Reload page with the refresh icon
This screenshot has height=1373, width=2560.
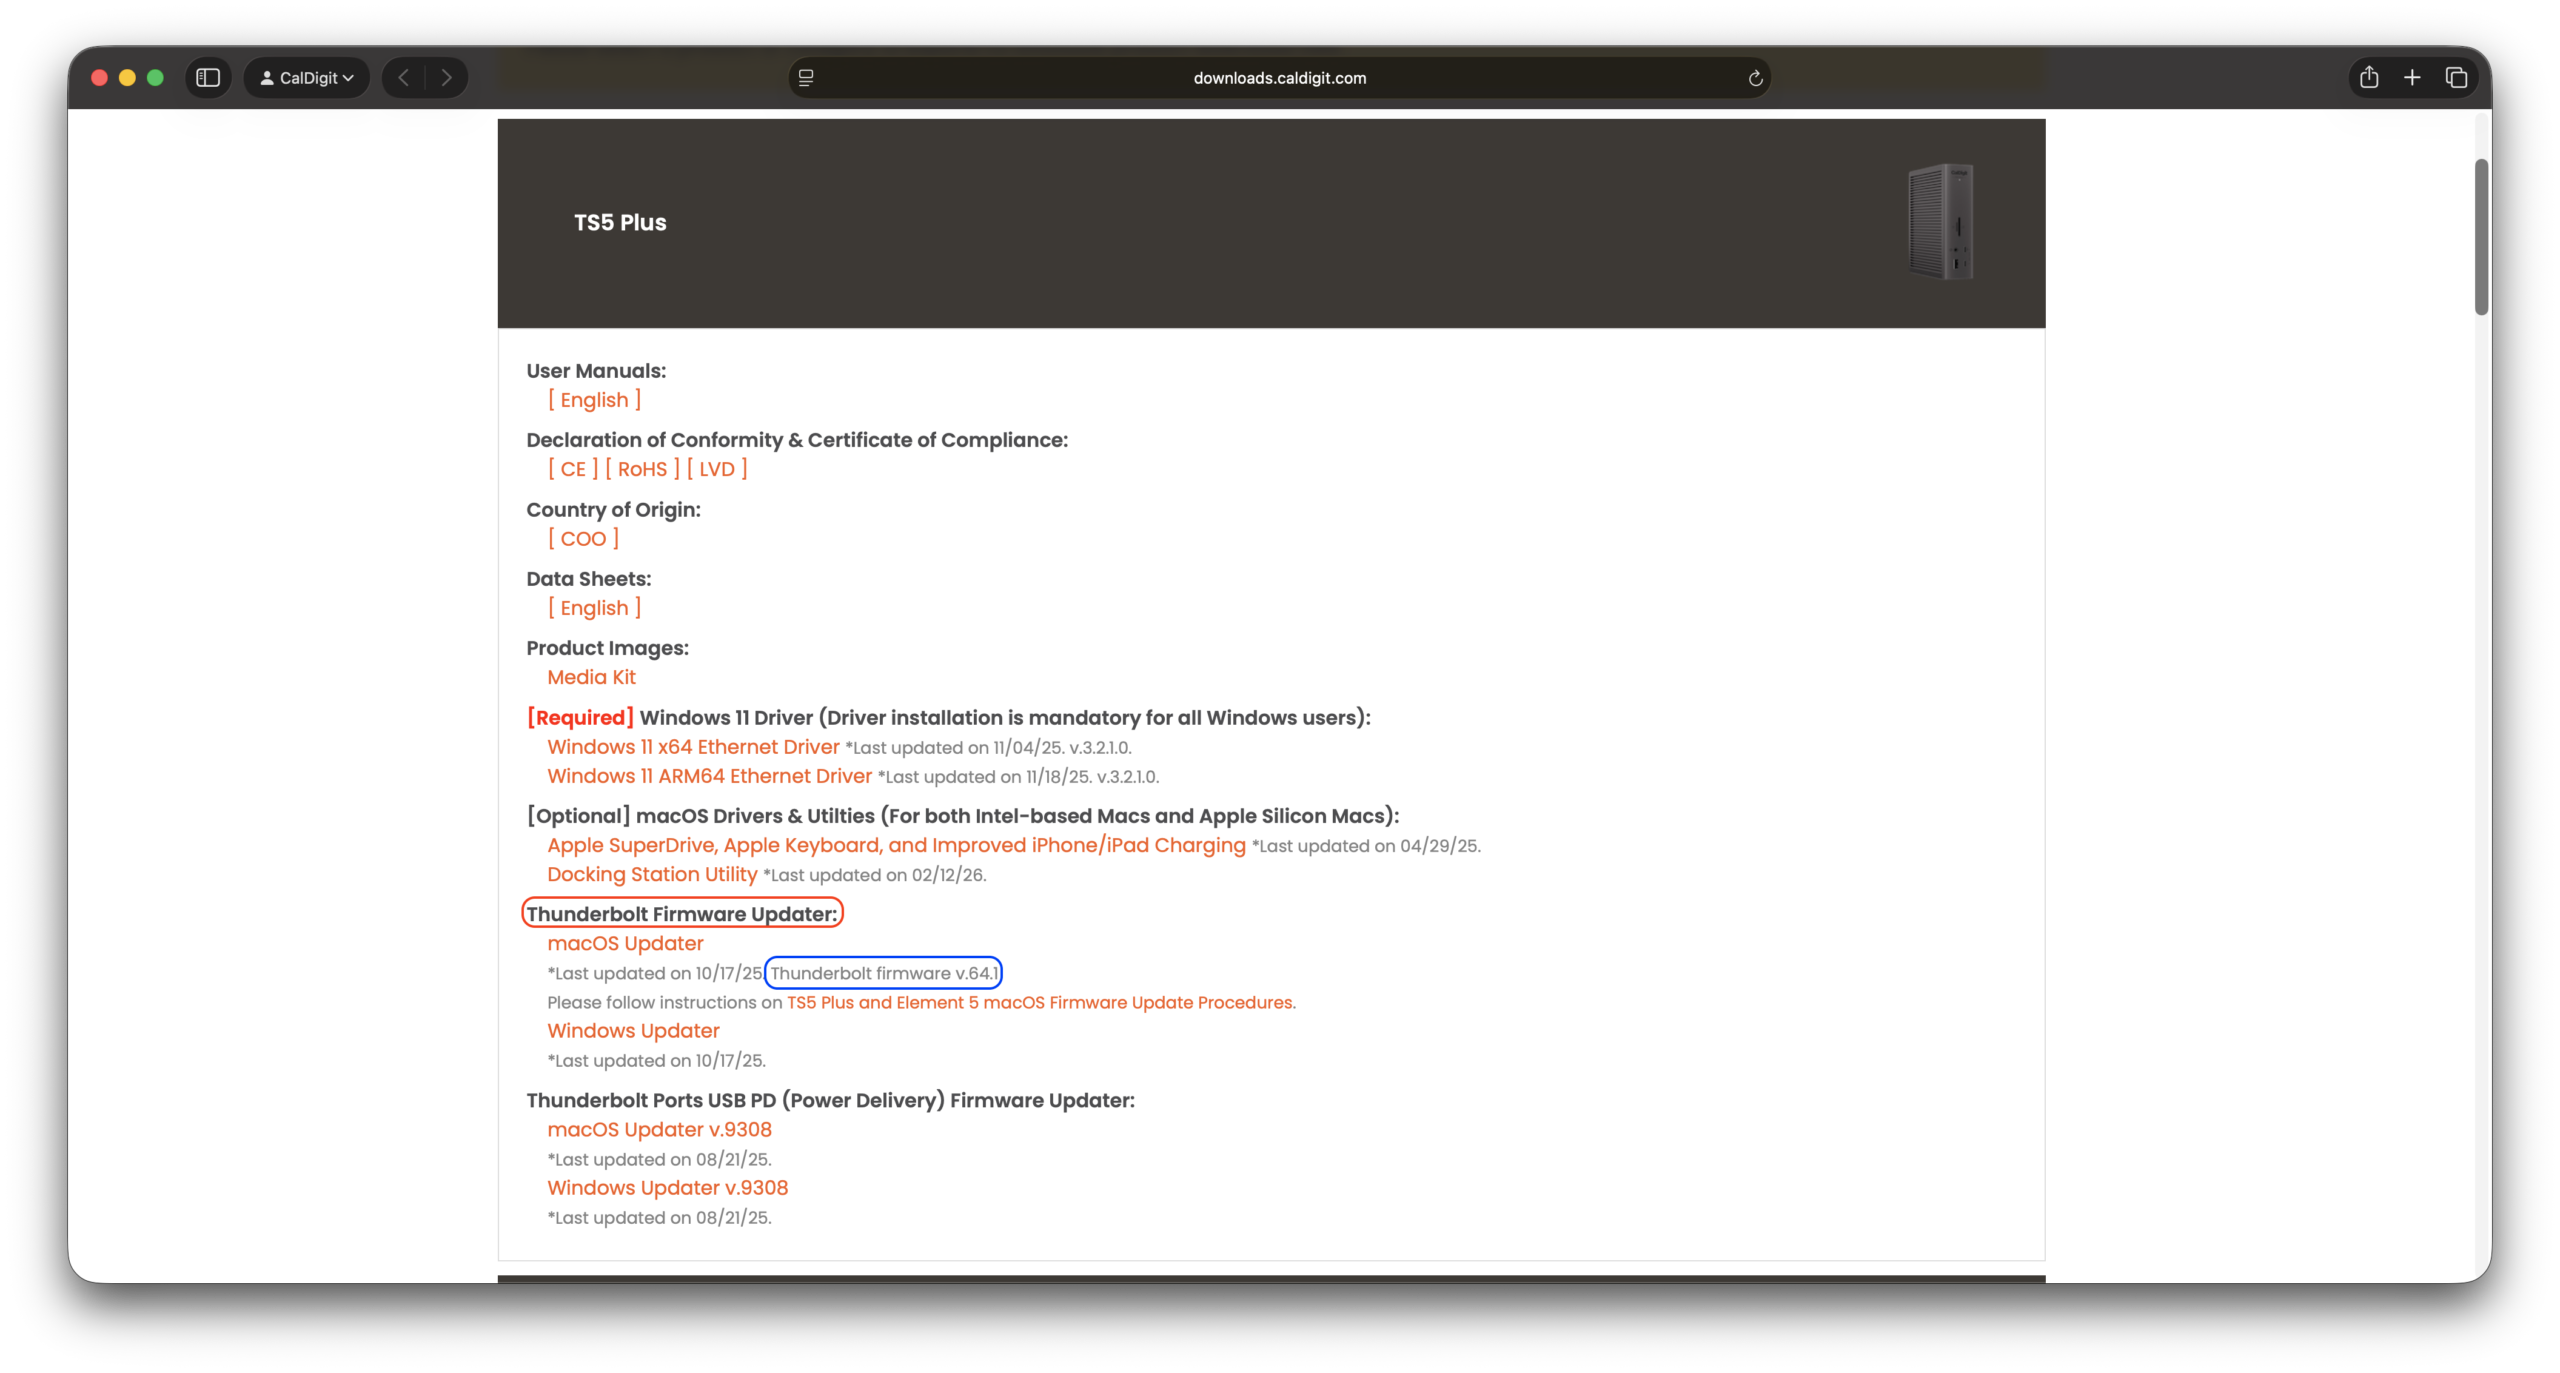point(1755,78)
